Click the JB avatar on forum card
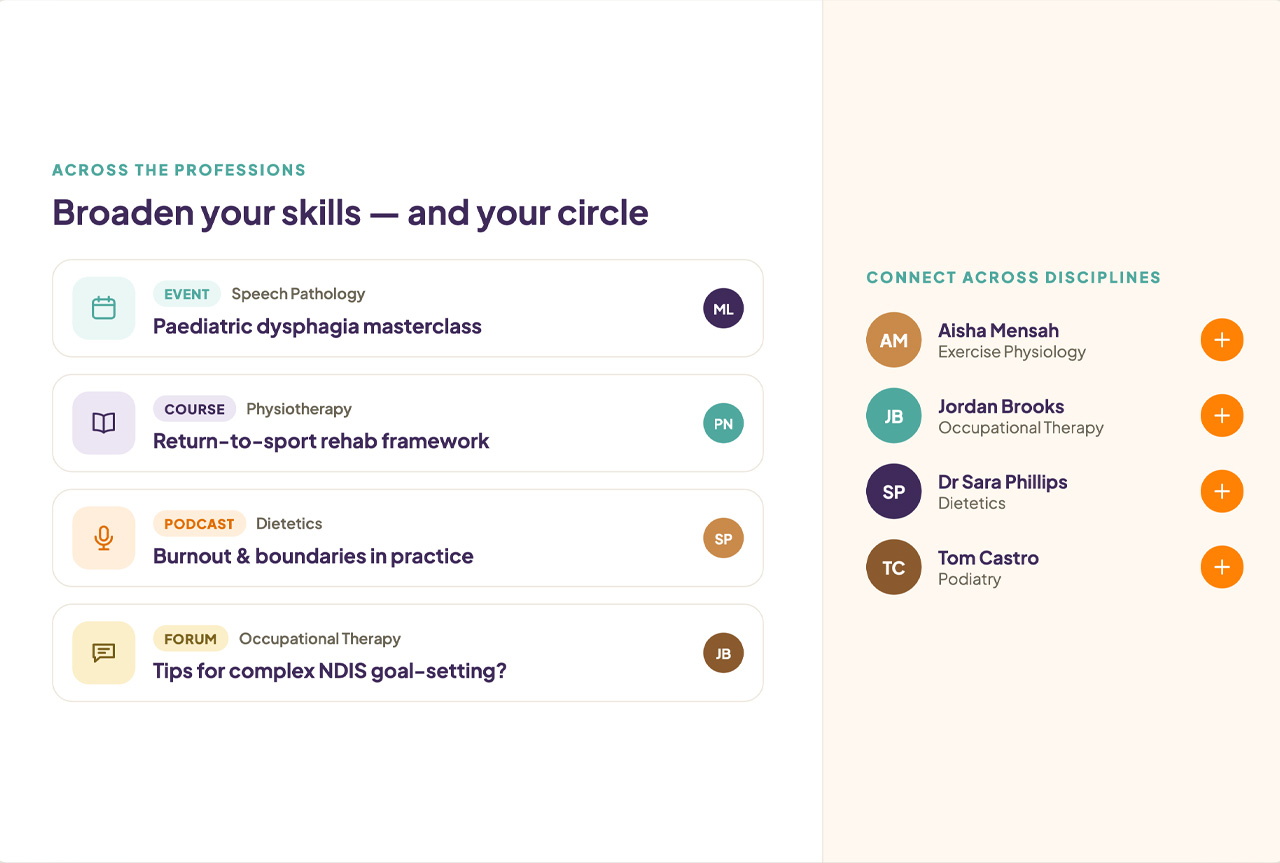The width and height of the screenshot is (1280, 863). [x=723, y=653]
